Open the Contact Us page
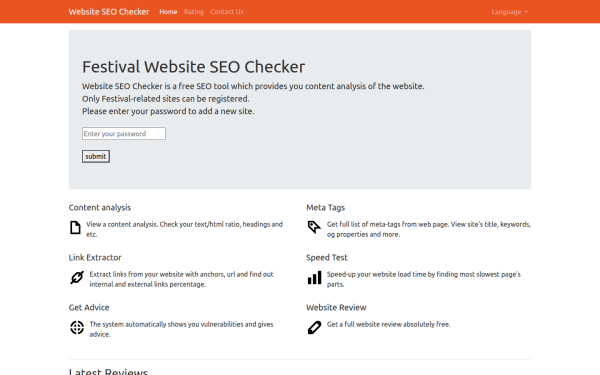Screen dimensions: 600x375 [x=227, y=12]
